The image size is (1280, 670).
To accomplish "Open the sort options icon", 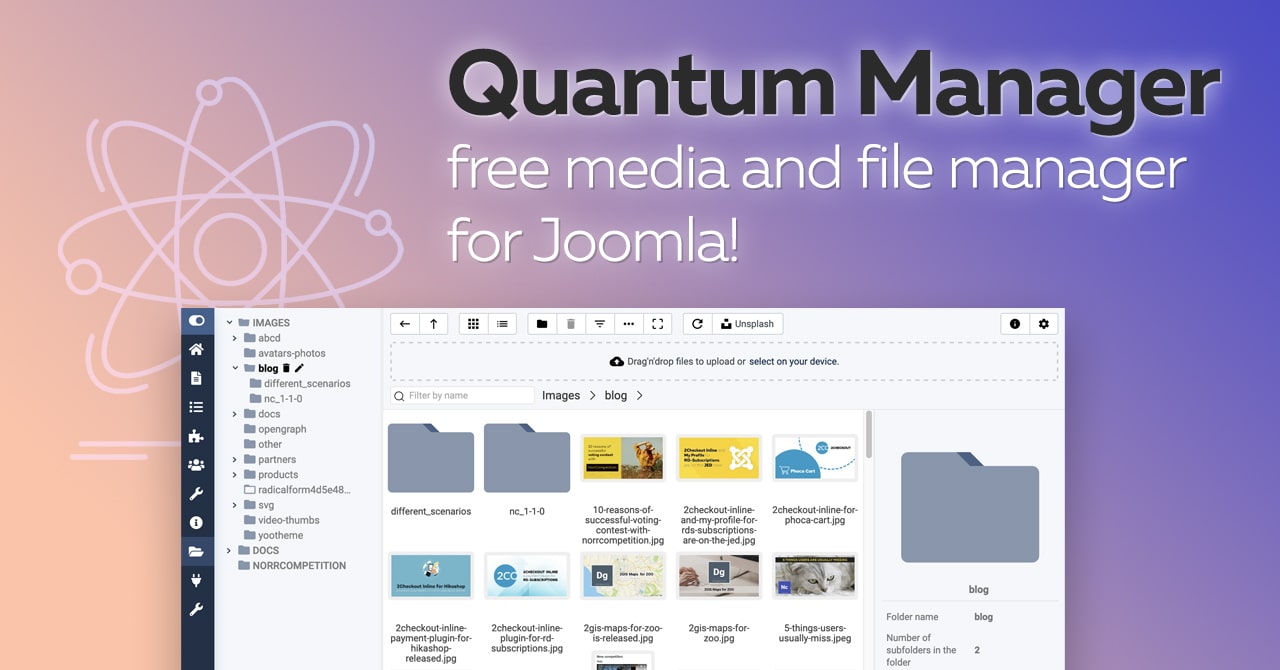I will (x=599, y=323).
